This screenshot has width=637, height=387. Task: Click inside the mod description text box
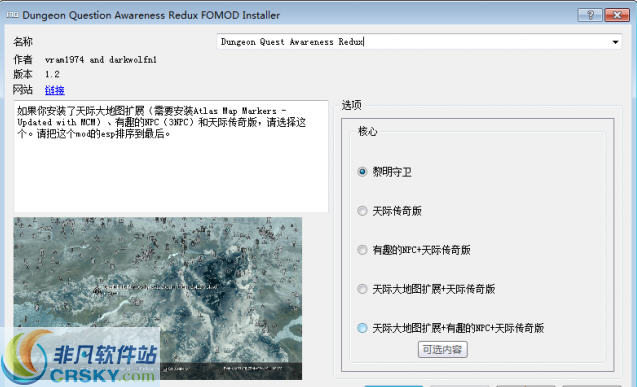[171, 156]
